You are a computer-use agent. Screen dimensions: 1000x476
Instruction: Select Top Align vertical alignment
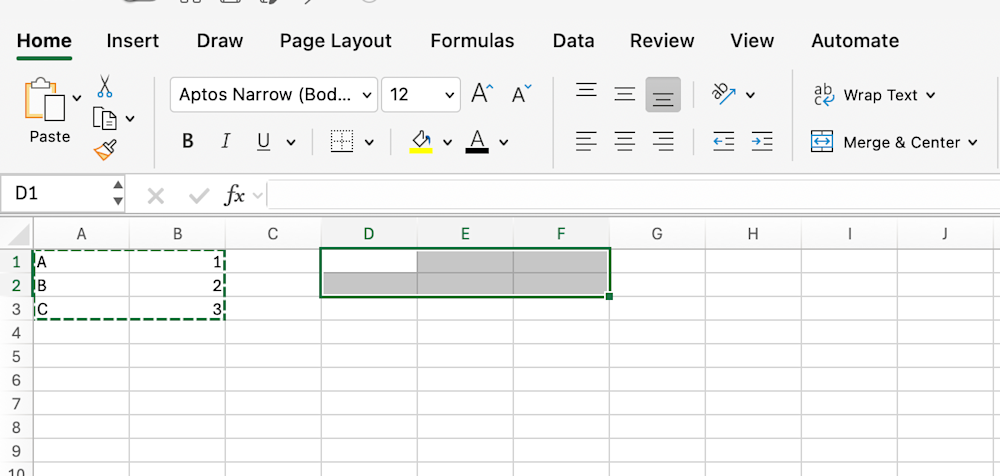coord(586,90)
